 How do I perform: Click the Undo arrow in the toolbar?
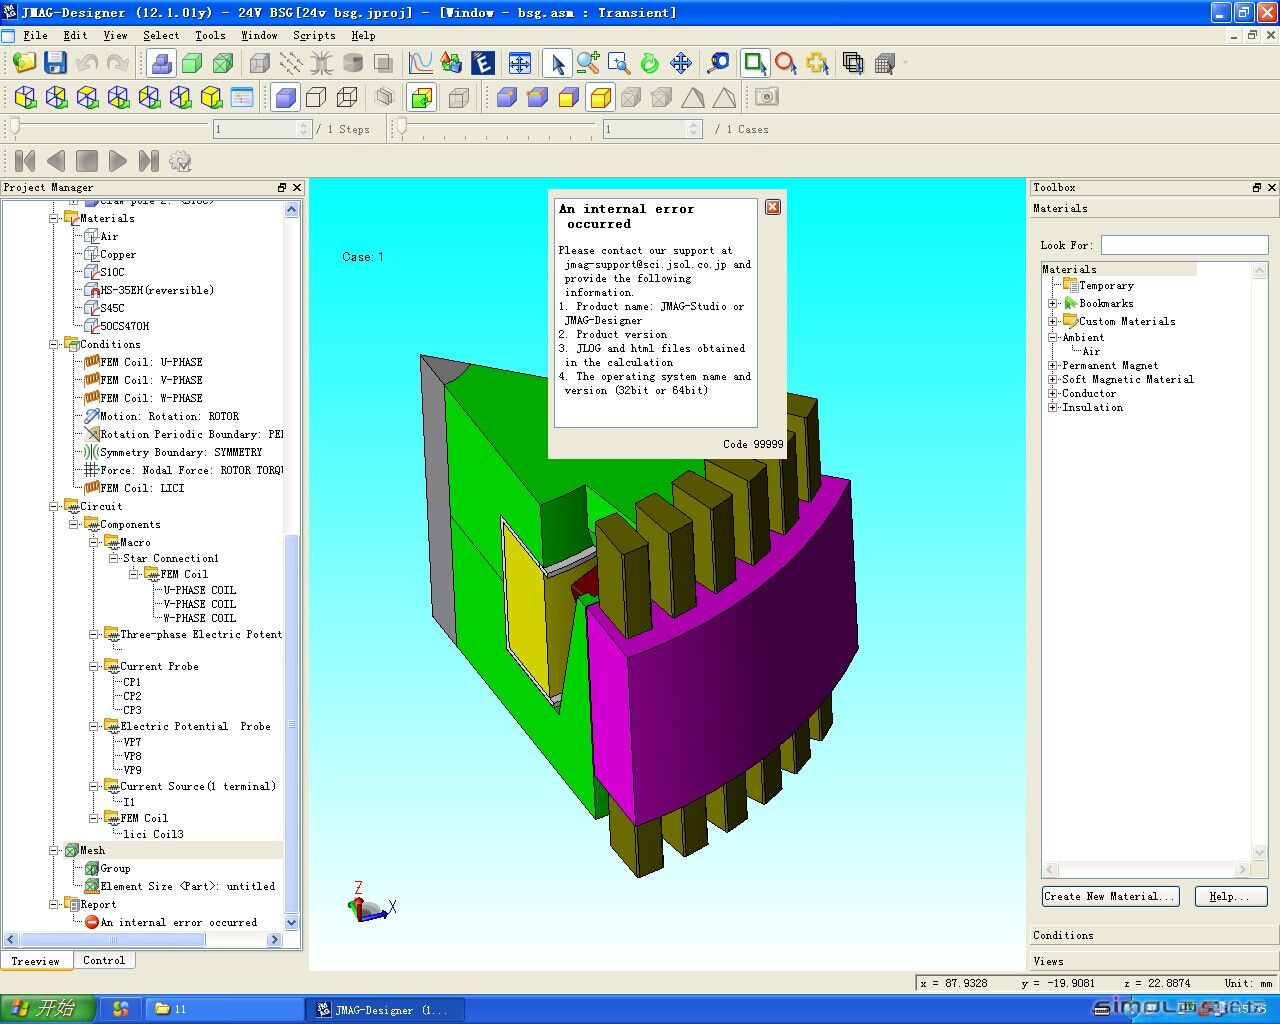coord(87,63)
